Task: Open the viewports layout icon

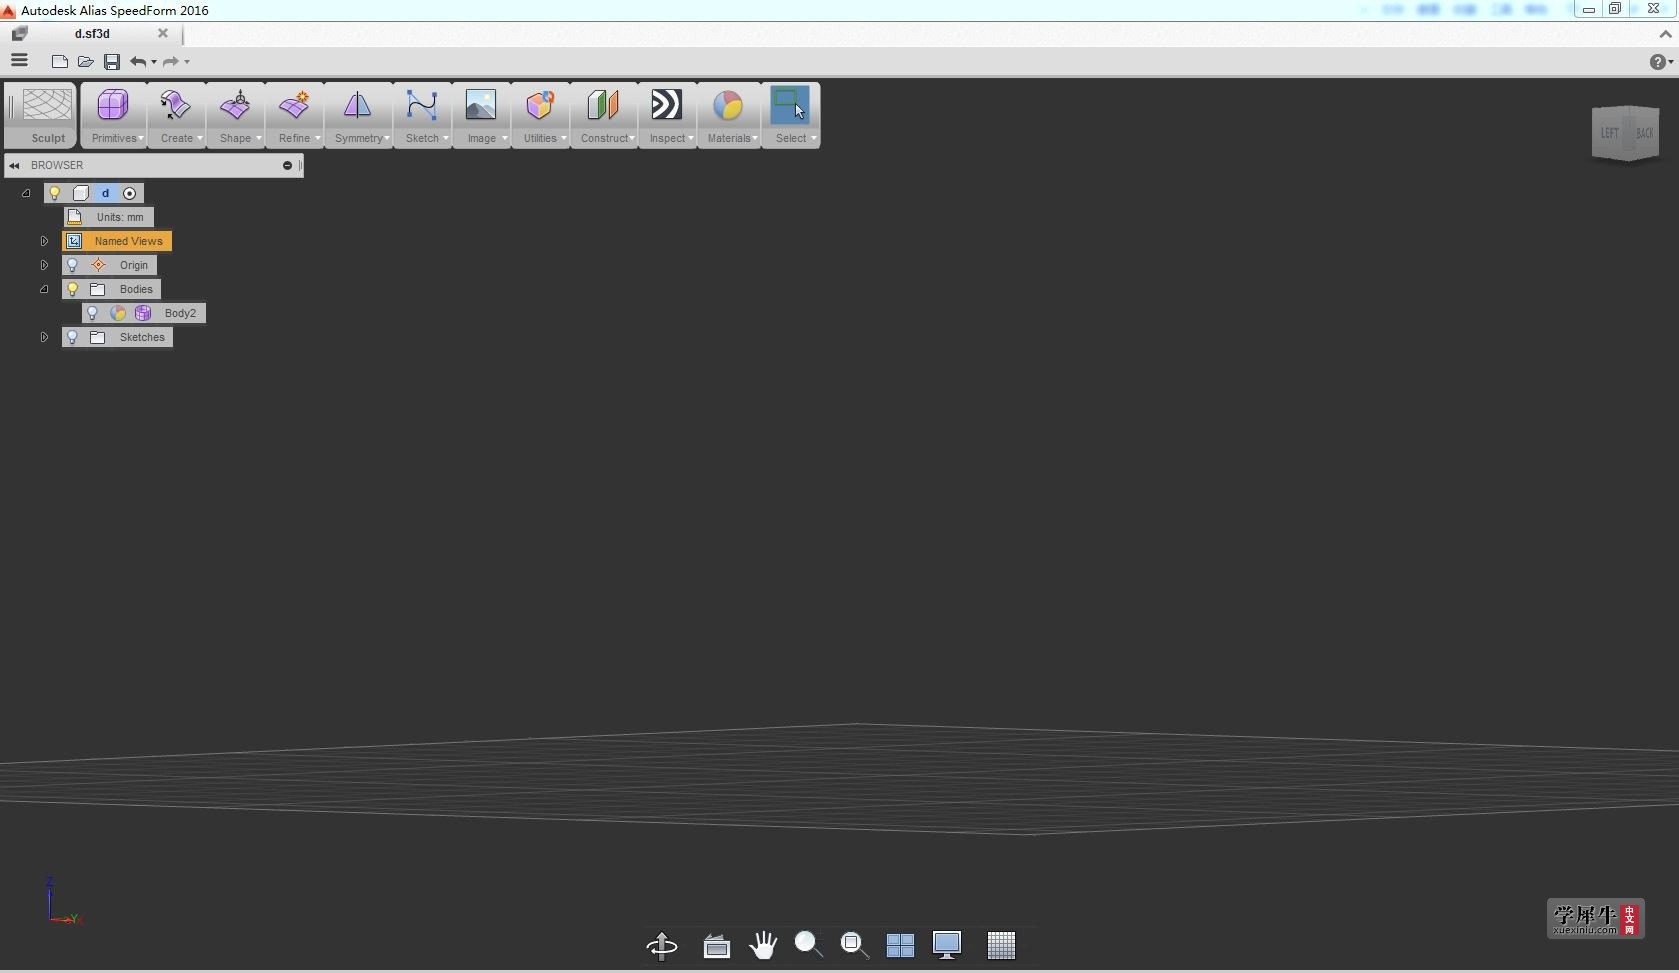Action: [900, 945]
